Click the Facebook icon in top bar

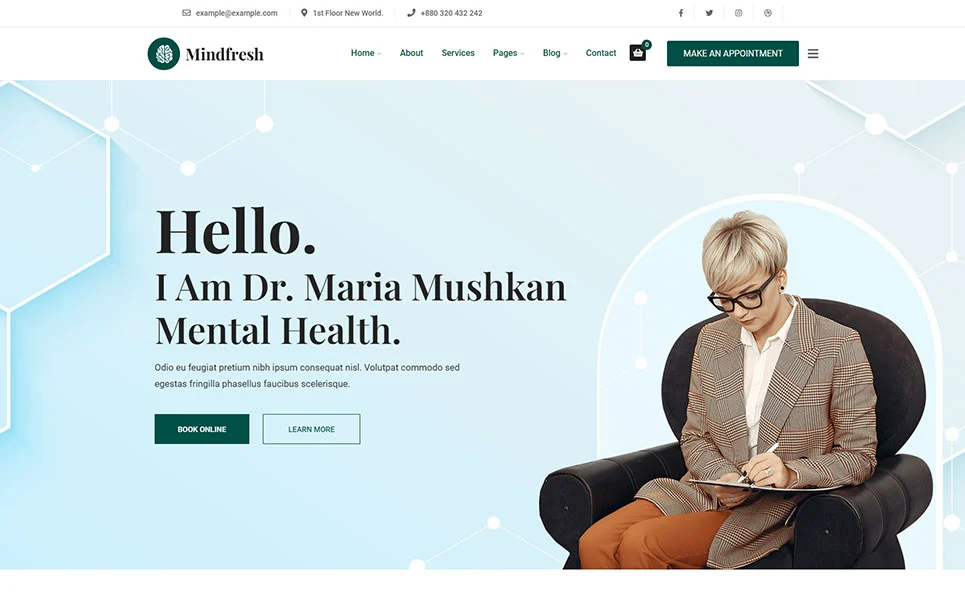coord(681,13)
